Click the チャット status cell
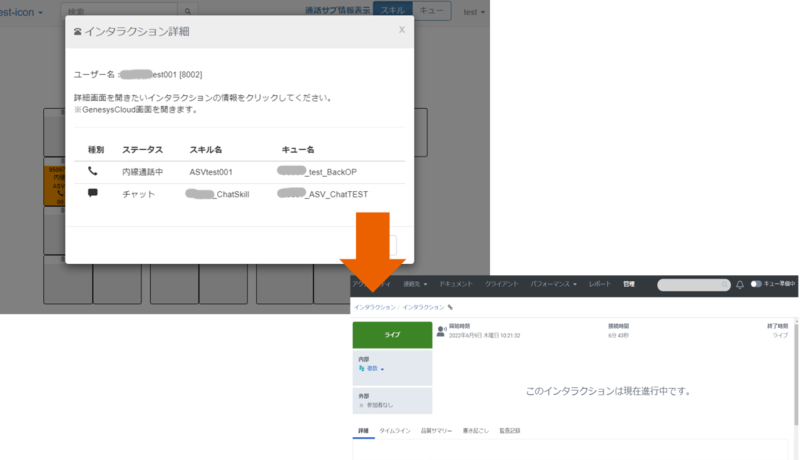800x460 pixels. coord(138,194)
